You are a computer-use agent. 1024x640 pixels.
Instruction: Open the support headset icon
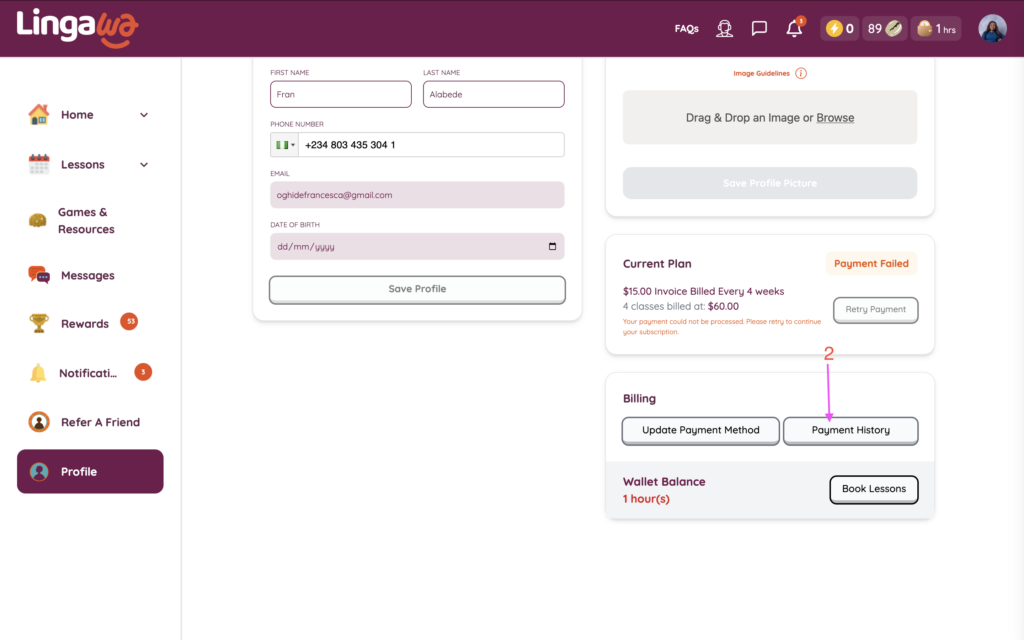(x=725, y=29)
